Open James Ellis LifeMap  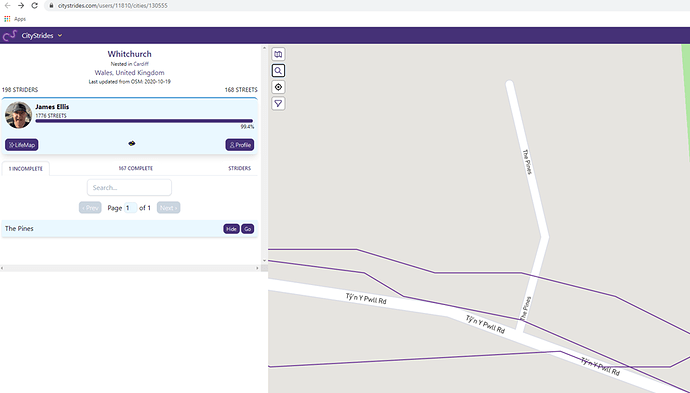[x=22, y=145]
